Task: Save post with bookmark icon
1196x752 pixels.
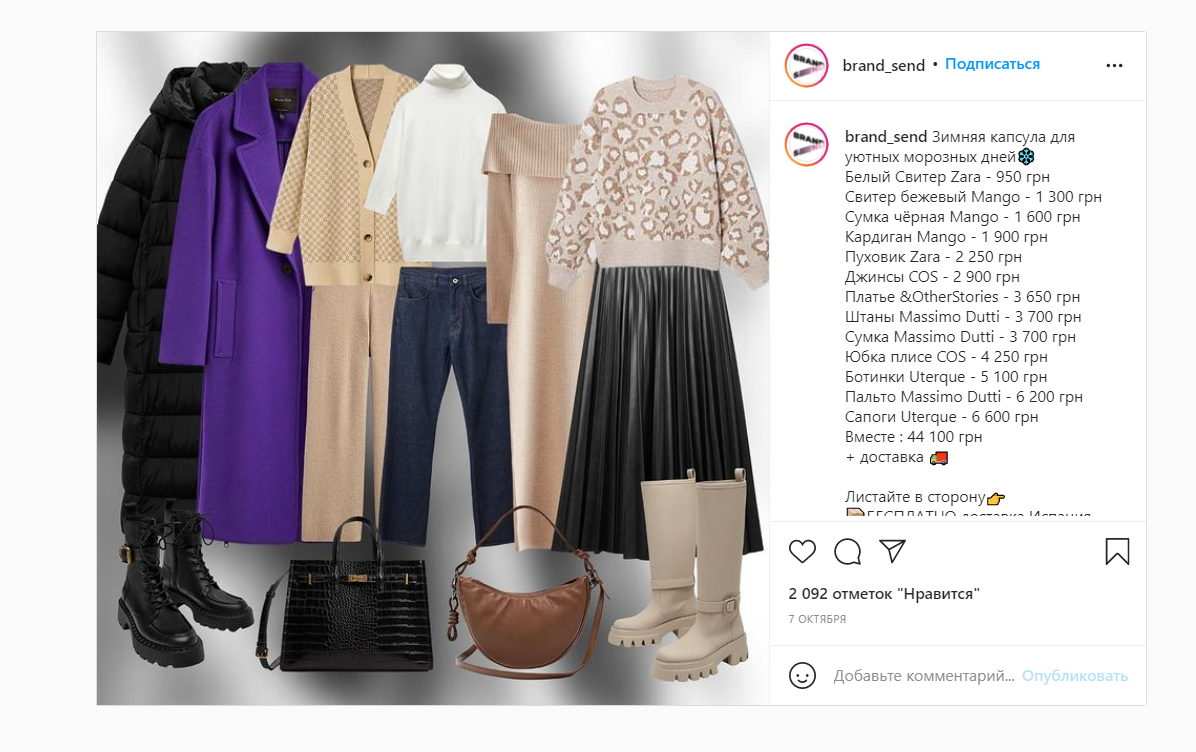Action: [x=1117, y=551]
